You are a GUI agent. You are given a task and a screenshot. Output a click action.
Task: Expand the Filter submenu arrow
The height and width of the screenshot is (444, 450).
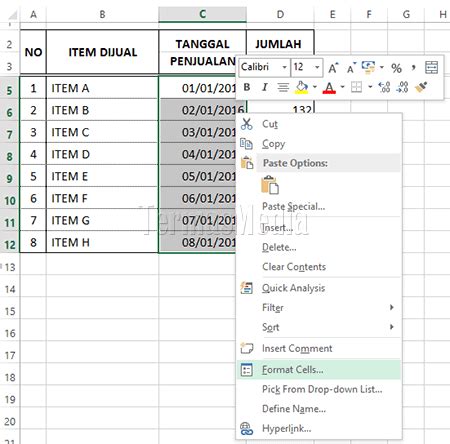[x=392, y=307]
